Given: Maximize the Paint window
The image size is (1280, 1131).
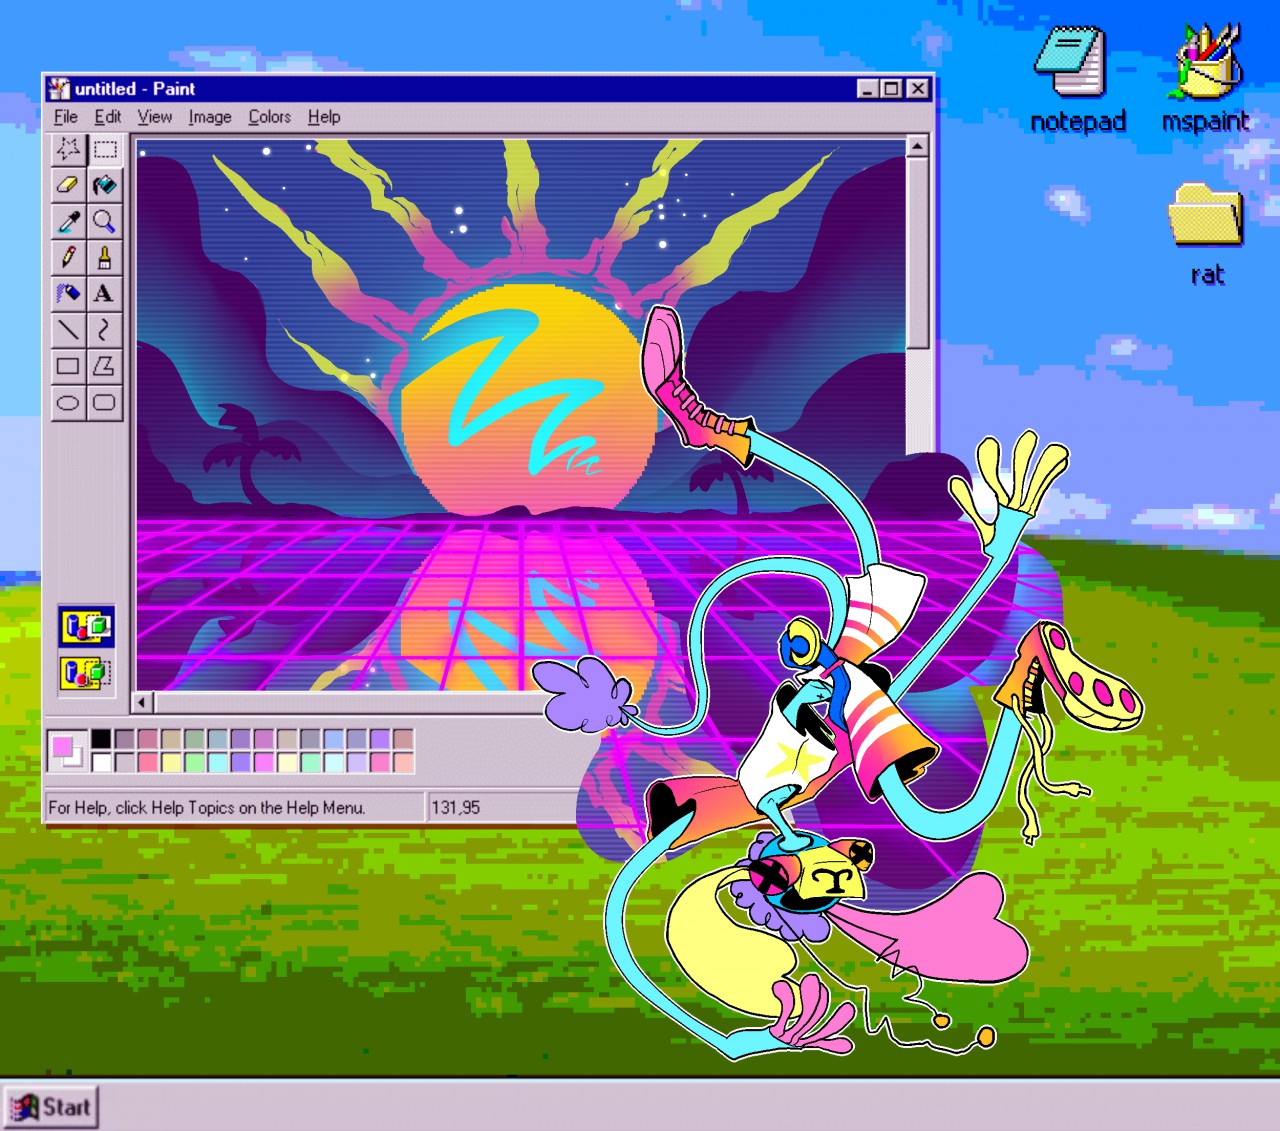Looking at the screenshot, I should click(x=891, y=89).
